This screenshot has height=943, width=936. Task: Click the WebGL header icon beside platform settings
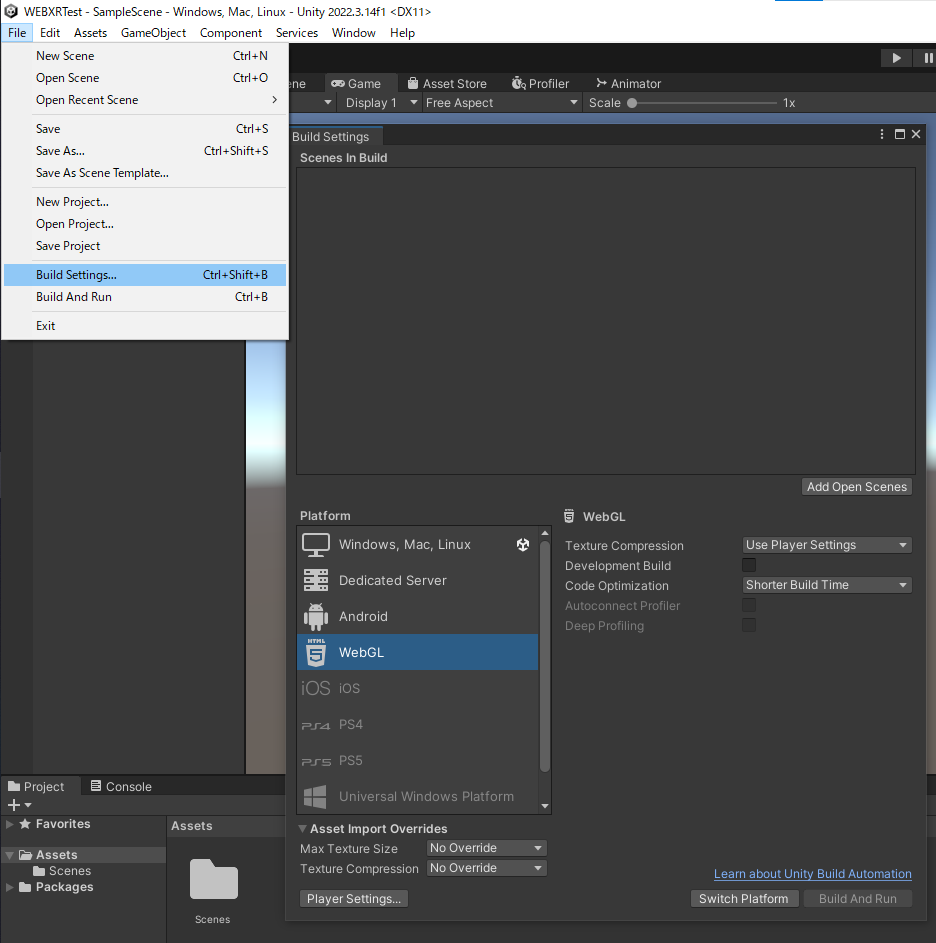(569, 516)
